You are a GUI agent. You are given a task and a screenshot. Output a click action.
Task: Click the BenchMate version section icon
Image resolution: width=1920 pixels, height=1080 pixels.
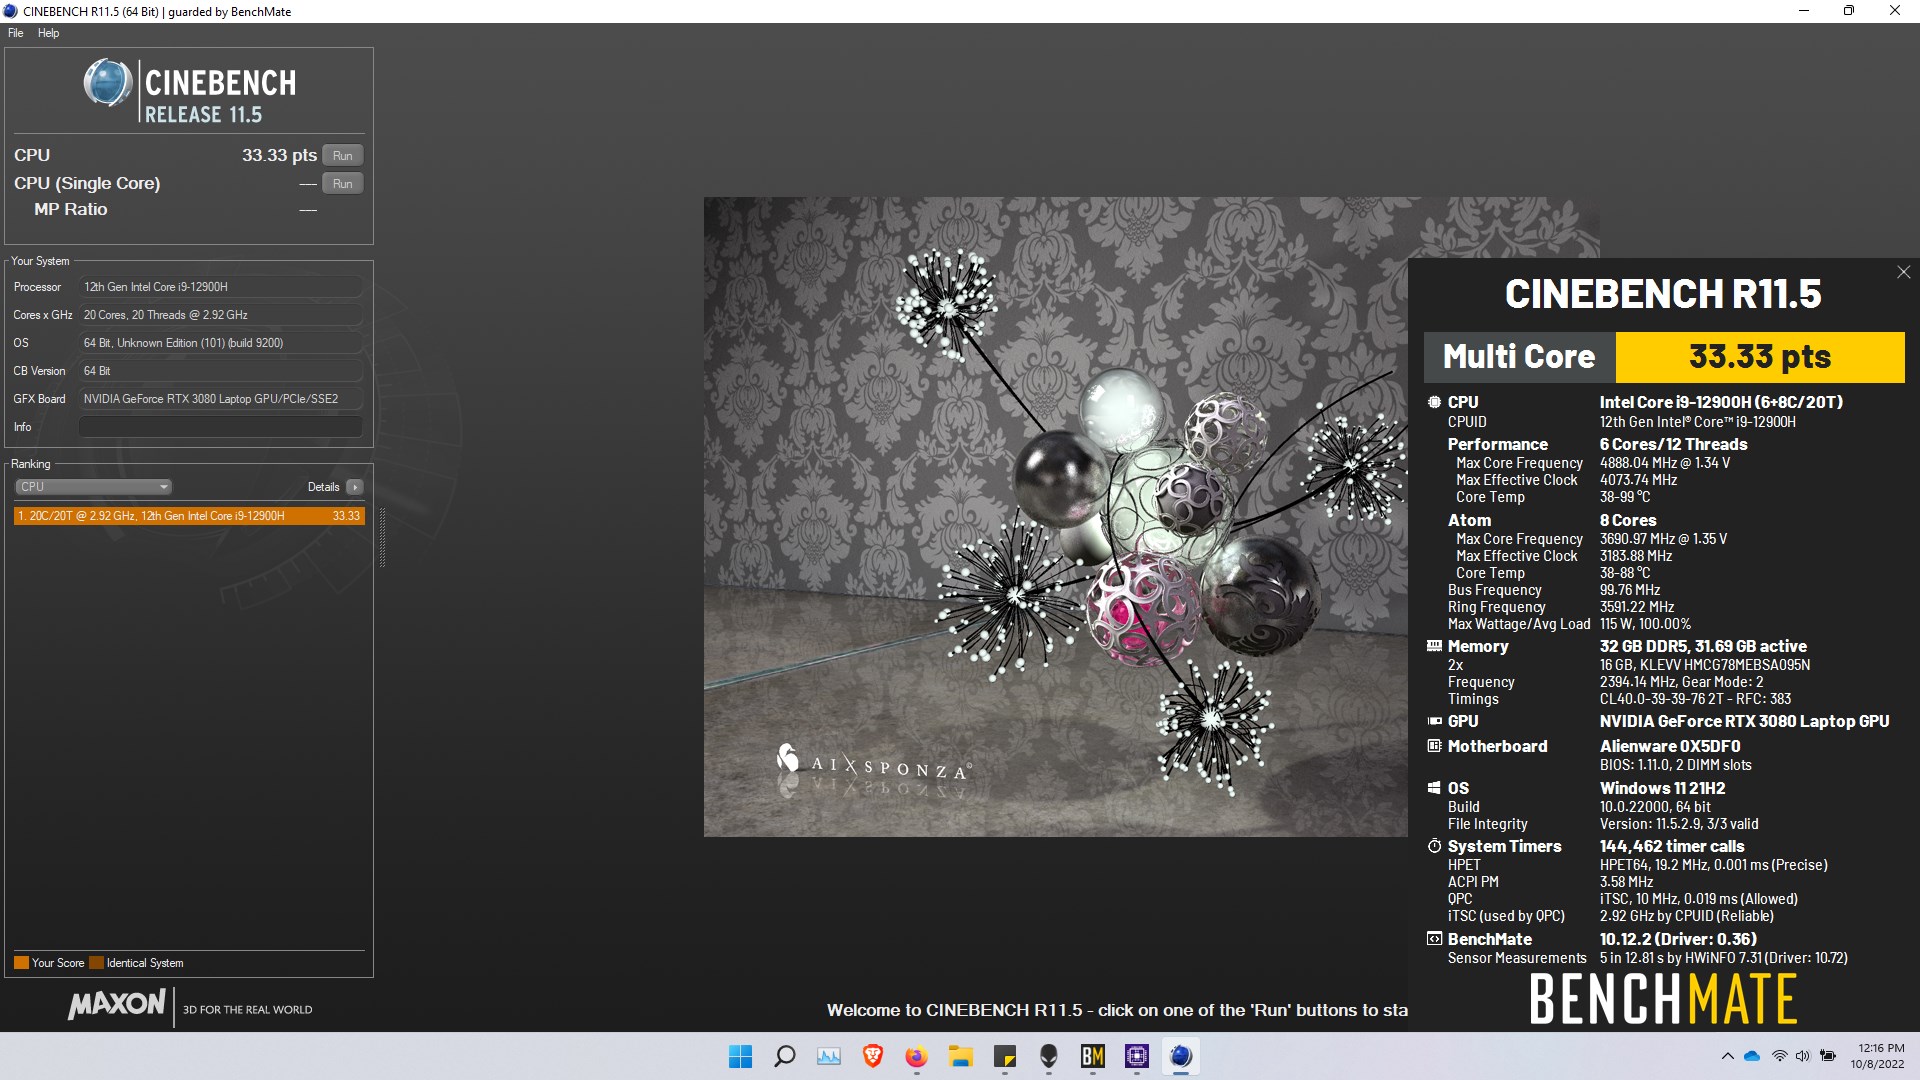click(x=1434, y=939)
